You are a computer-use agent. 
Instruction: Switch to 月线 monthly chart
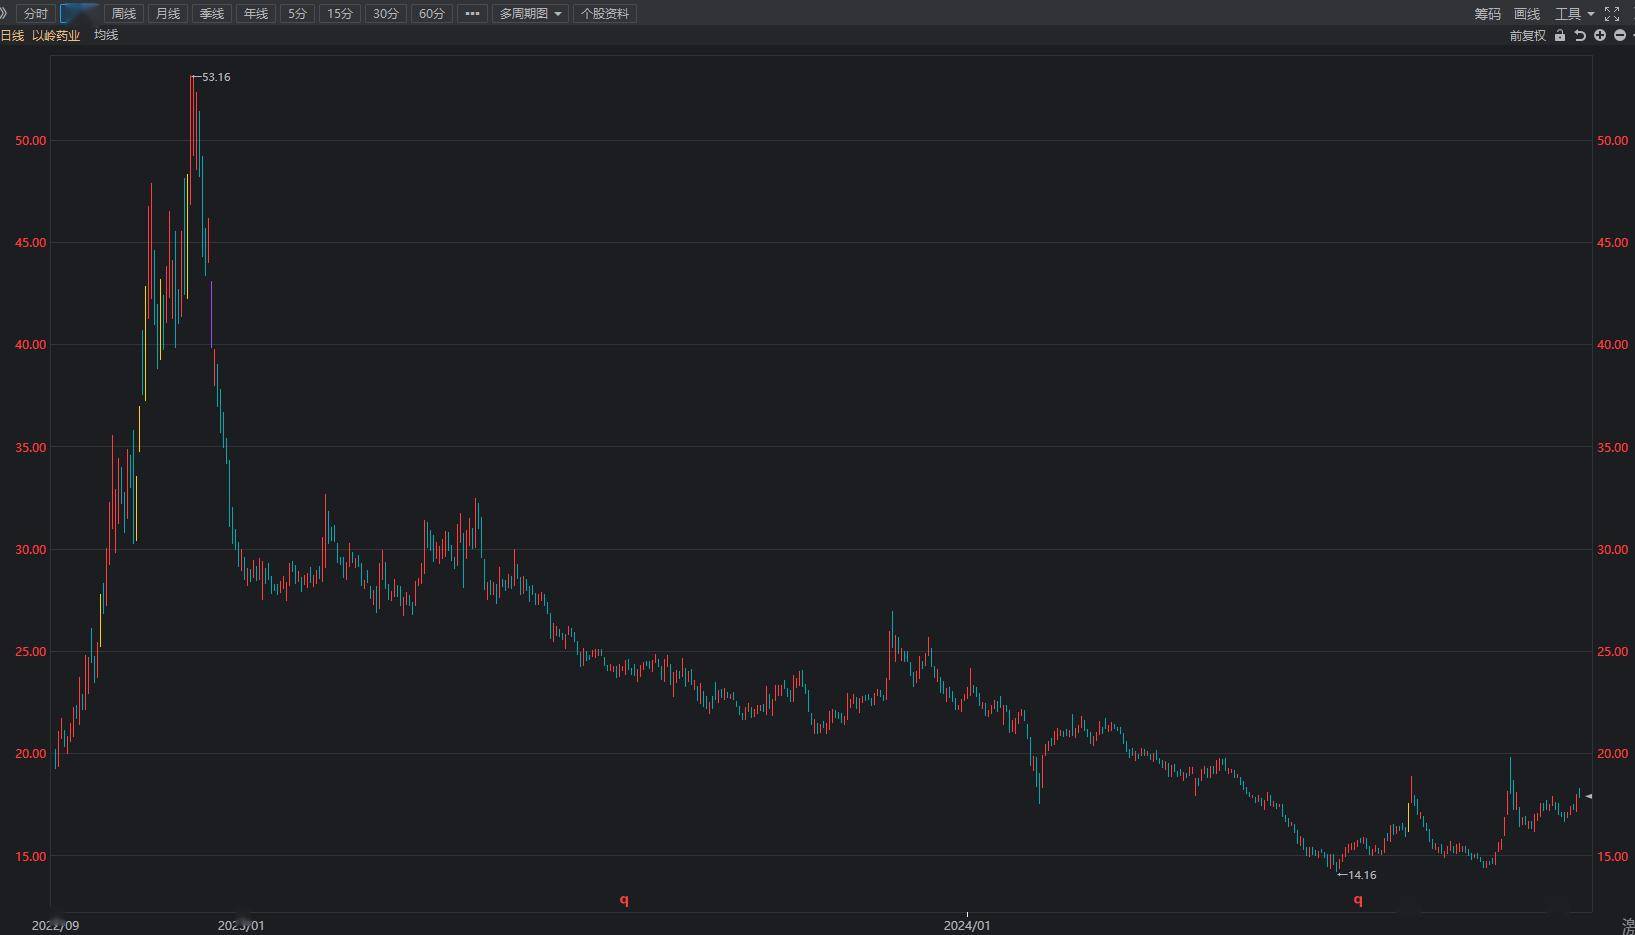(x=168, y=14)
